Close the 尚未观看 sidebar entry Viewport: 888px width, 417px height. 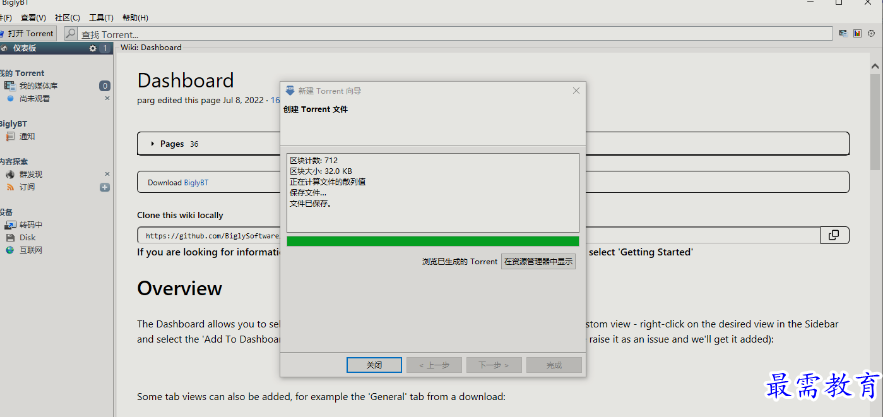pos(107,98)
